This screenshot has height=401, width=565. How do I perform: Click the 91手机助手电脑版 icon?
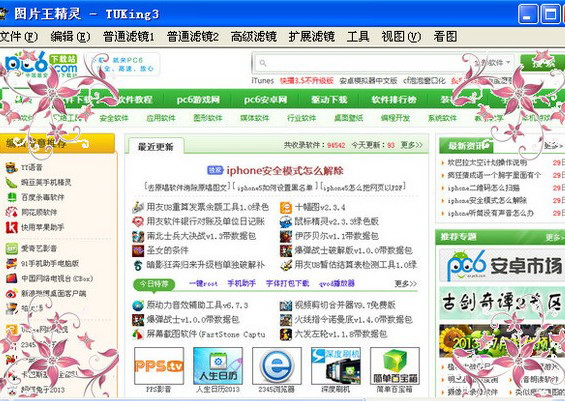[x=12, y=263]
